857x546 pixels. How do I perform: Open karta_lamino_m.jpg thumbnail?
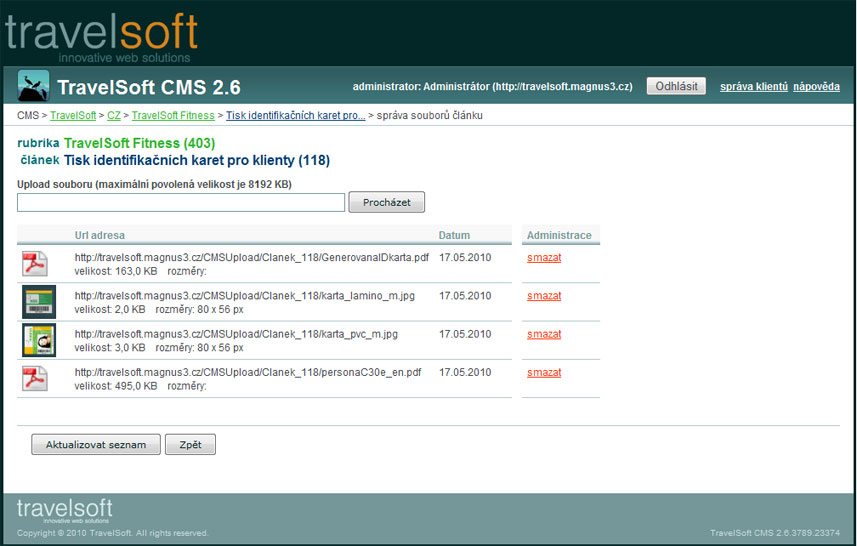(x=39, y=302)
